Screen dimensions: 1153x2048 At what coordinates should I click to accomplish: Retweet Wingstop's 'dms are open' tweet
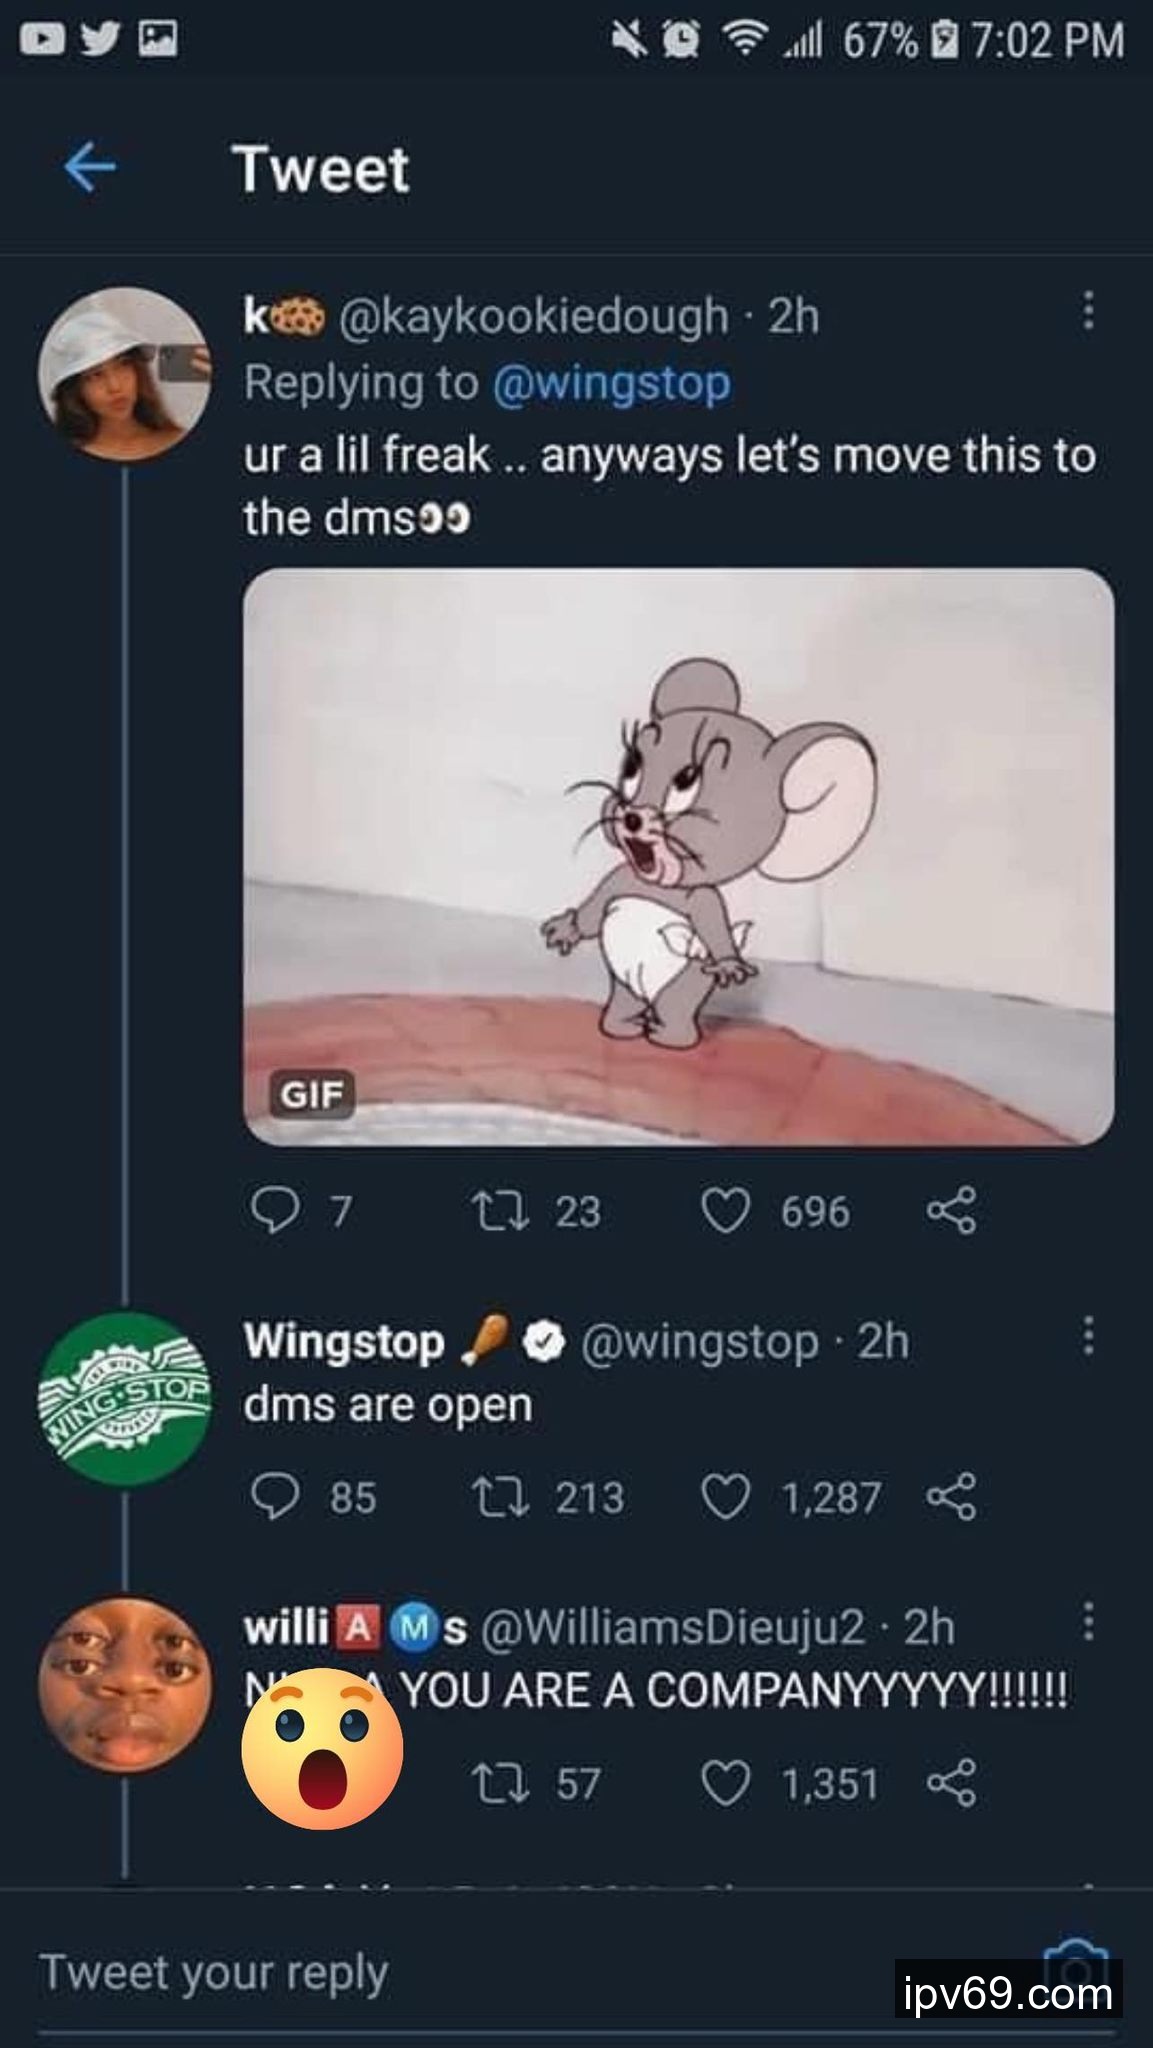click(x=493, y=1498)
